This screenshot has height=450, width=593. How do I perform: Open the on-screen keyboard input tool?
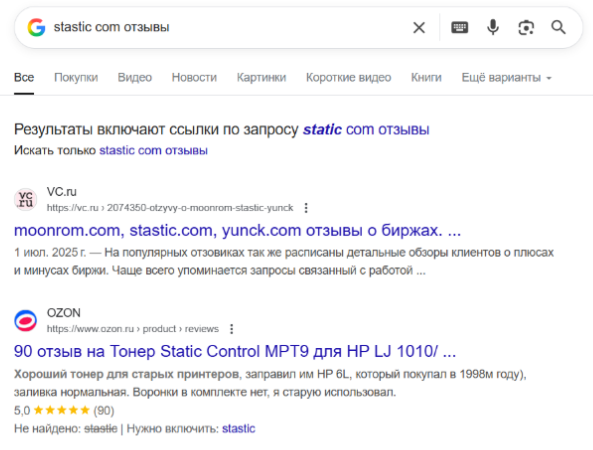[459, 28]
